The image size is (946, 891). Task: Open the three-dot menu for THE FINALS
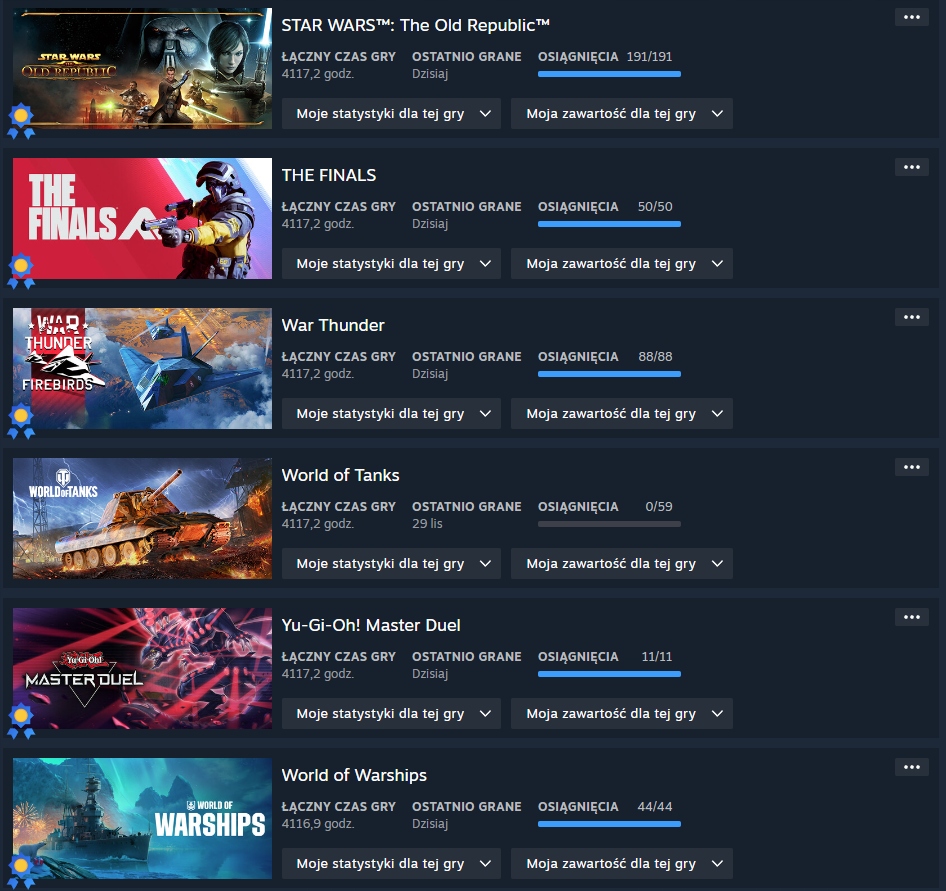912,167
